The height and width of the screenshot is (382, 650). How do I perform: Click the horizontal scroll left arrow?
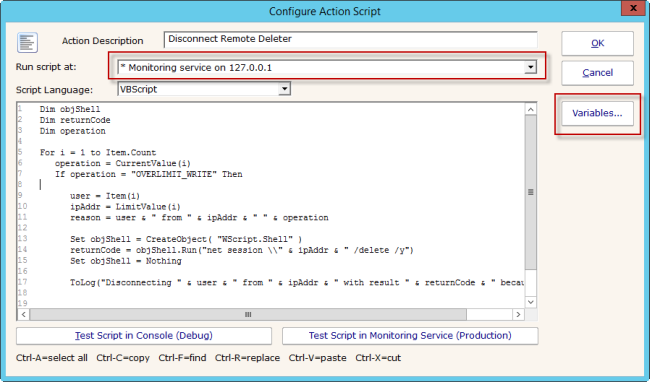pyautogui.click(x=24, y=314)
